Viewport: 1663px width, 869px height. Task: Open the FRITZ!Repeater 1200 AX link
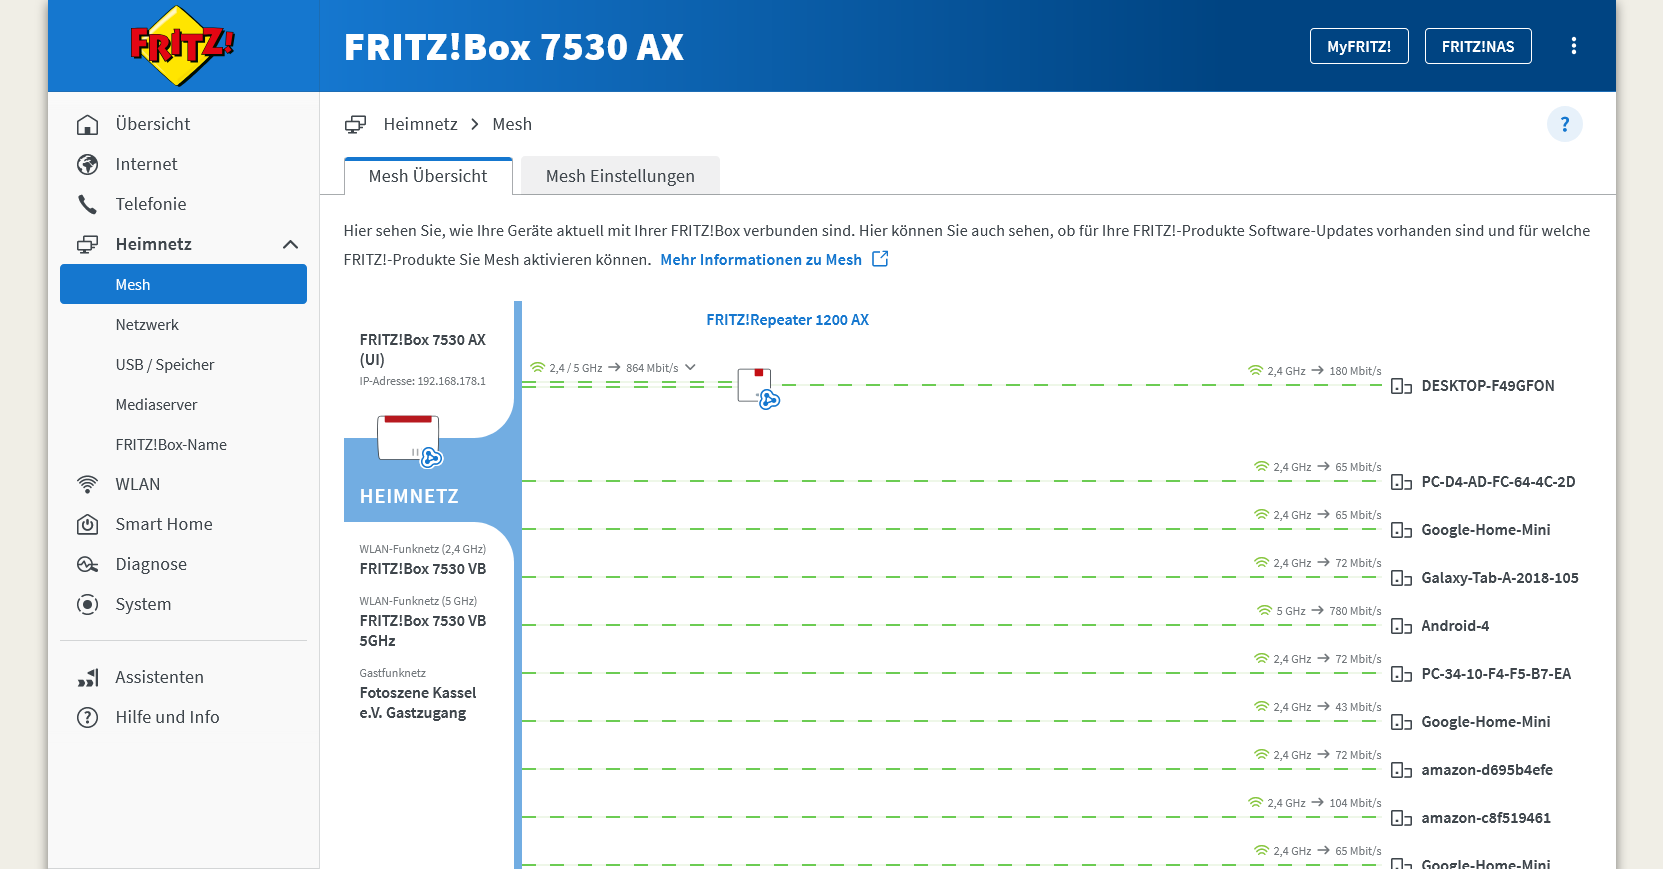(787, 320)
